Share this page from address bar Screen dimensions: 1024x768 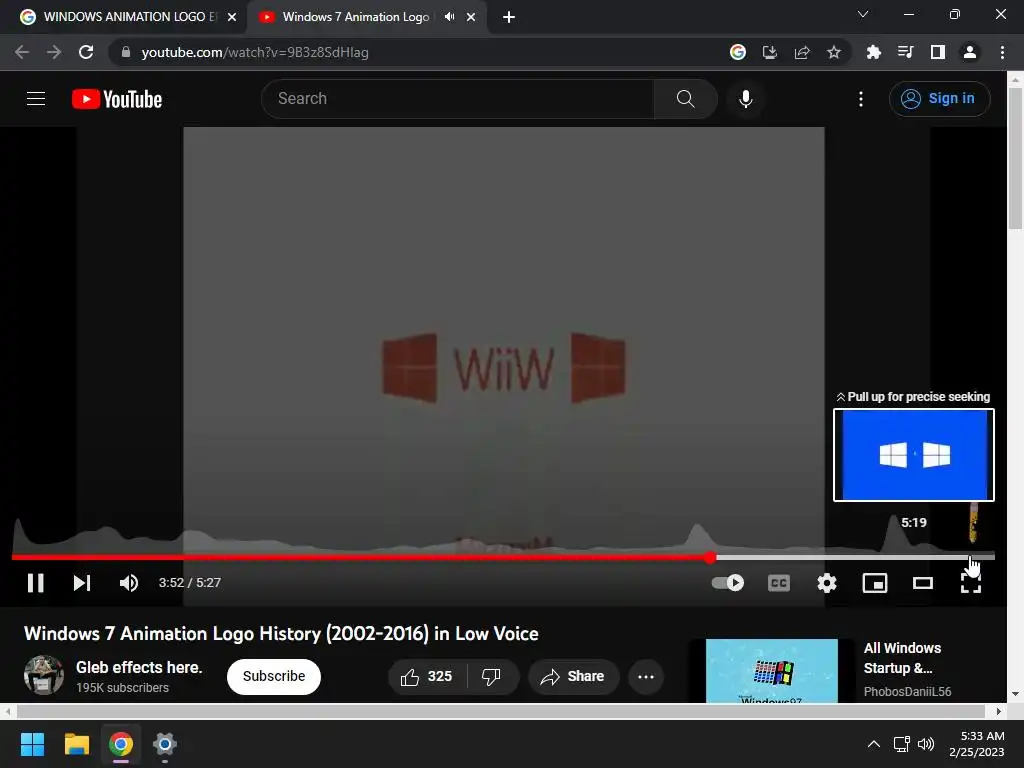click(802, 52)
